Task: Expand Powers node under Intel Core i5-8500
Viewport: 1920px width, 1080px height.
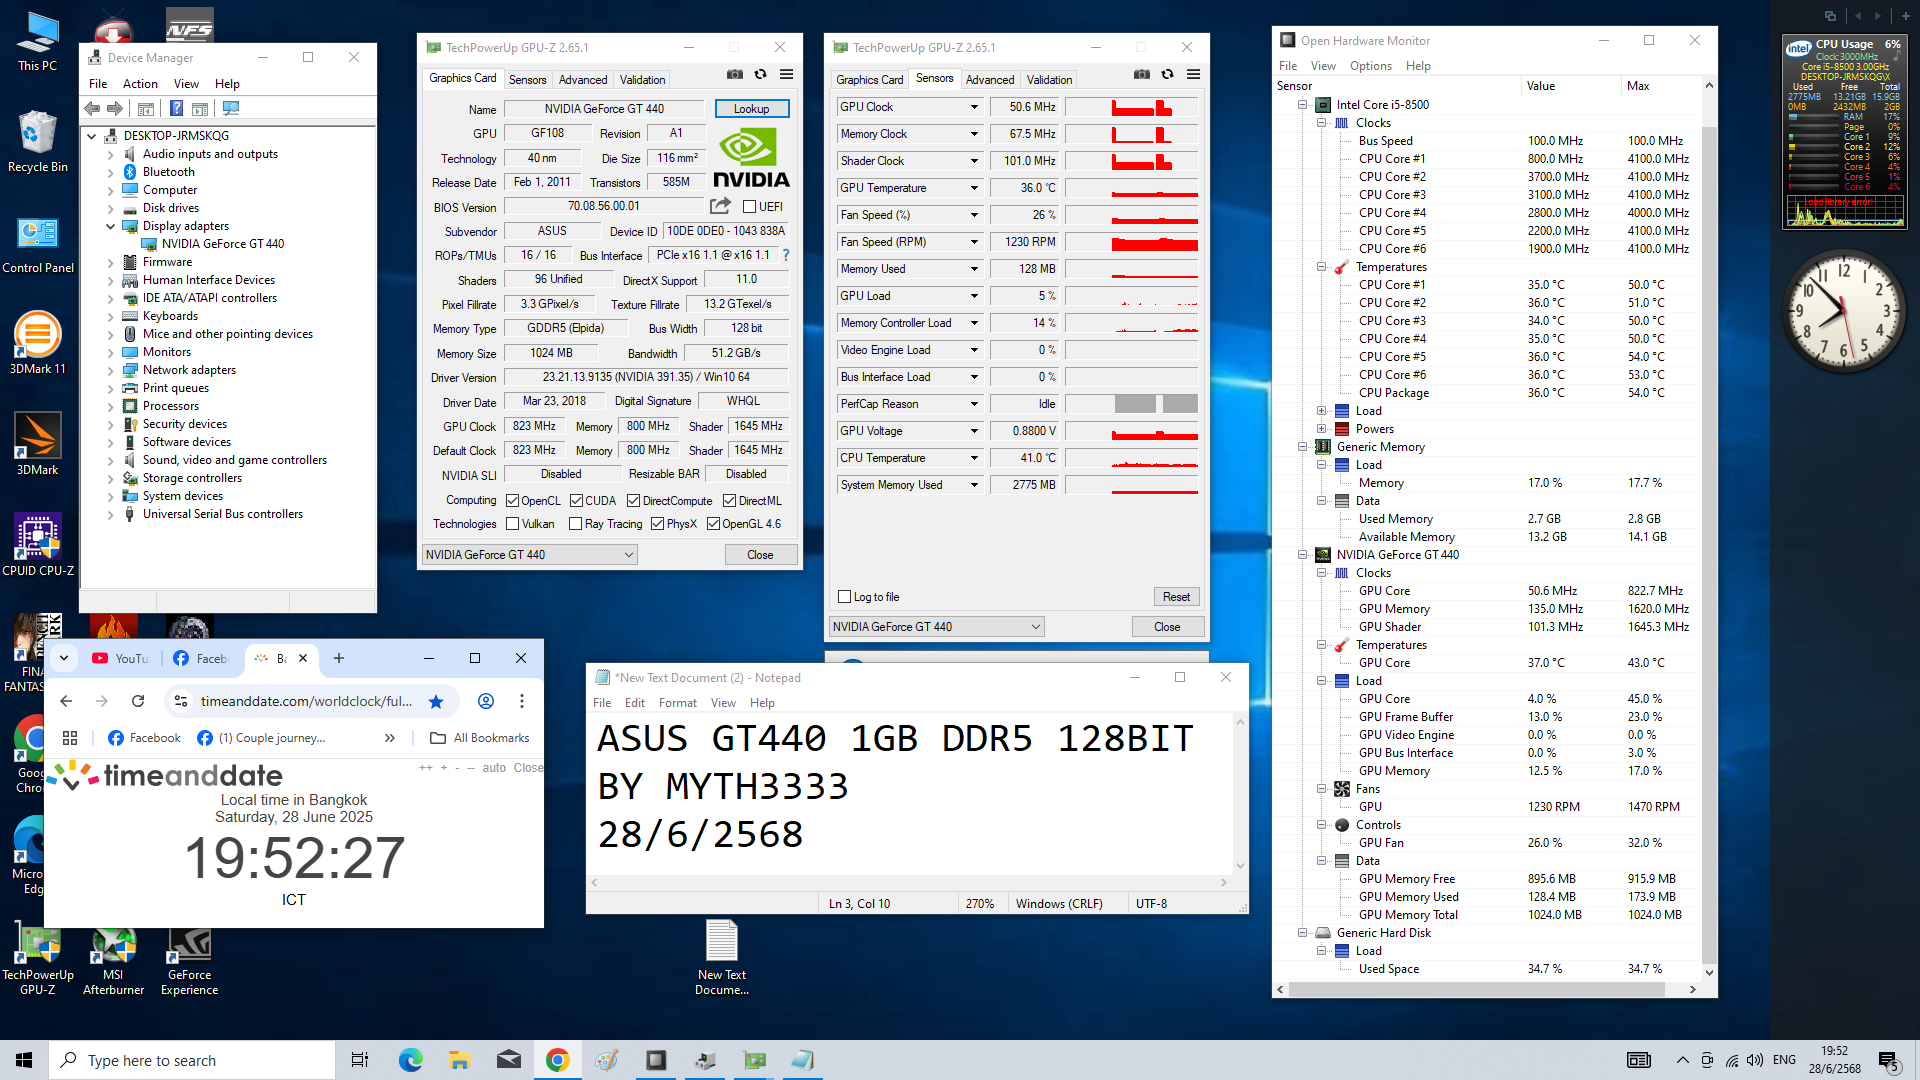Action: 1321,429
